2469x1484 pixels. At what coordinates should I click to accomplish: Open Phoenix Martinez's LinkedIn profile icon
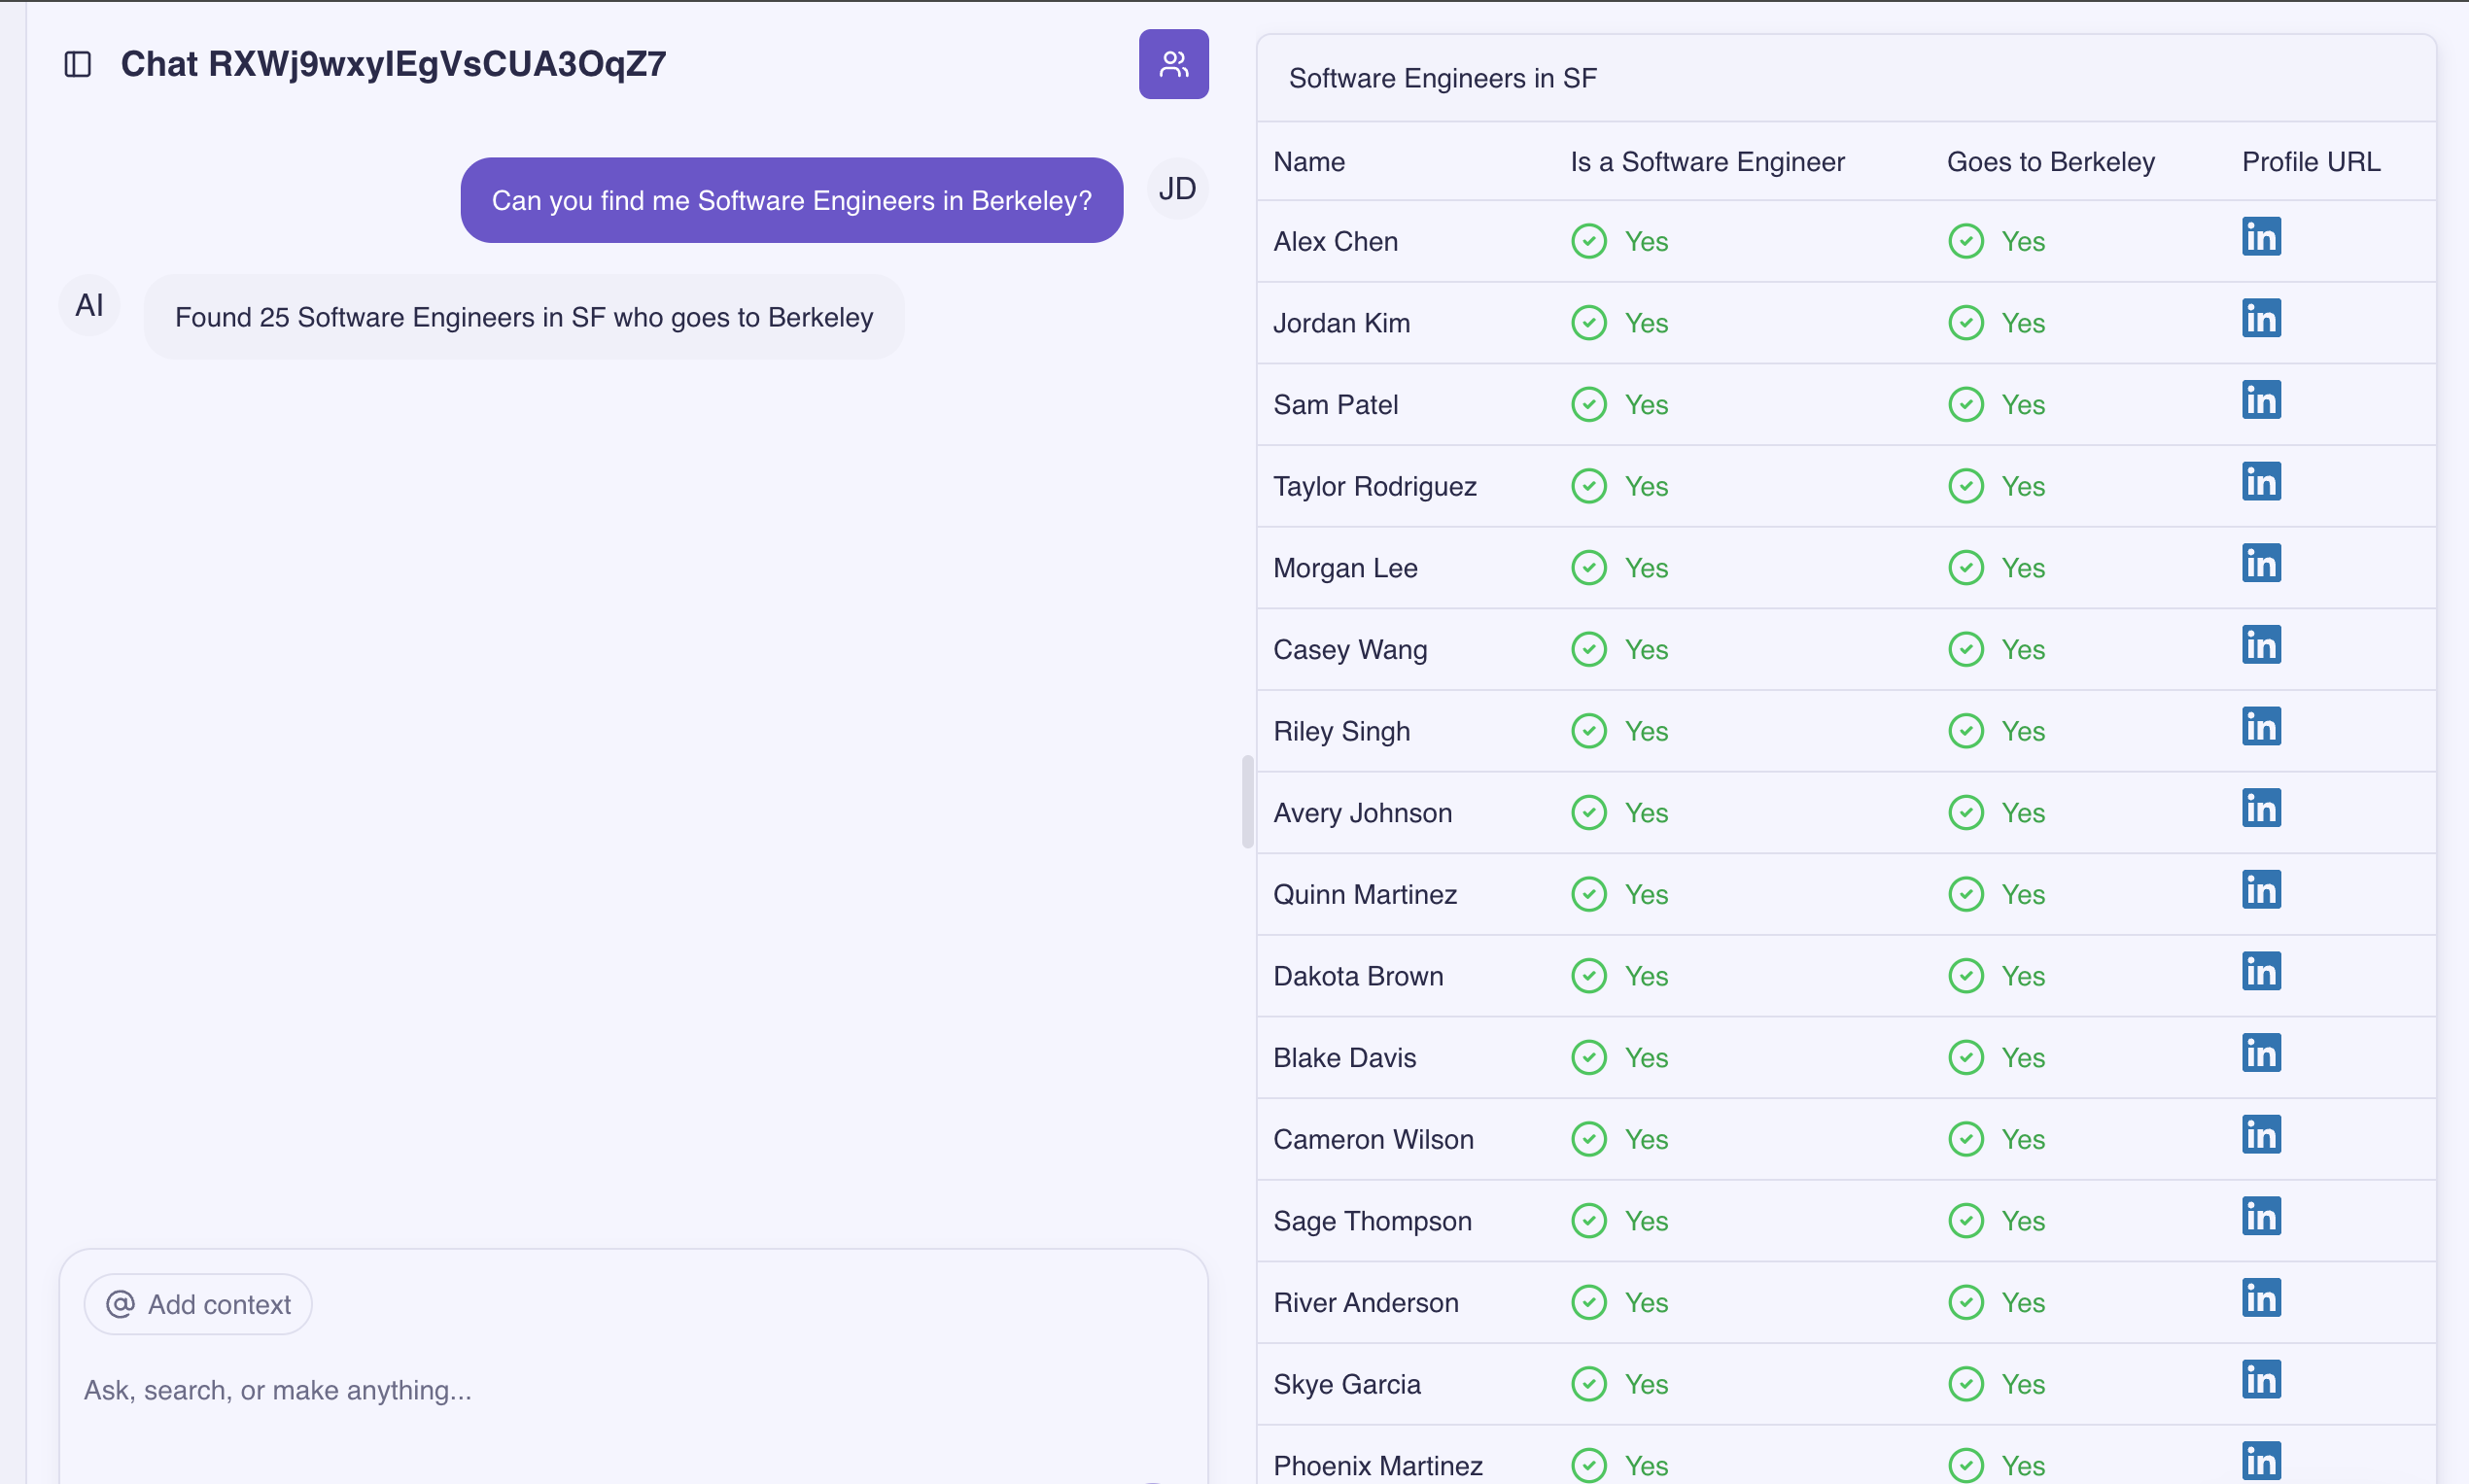[x=2260, y=1461]
